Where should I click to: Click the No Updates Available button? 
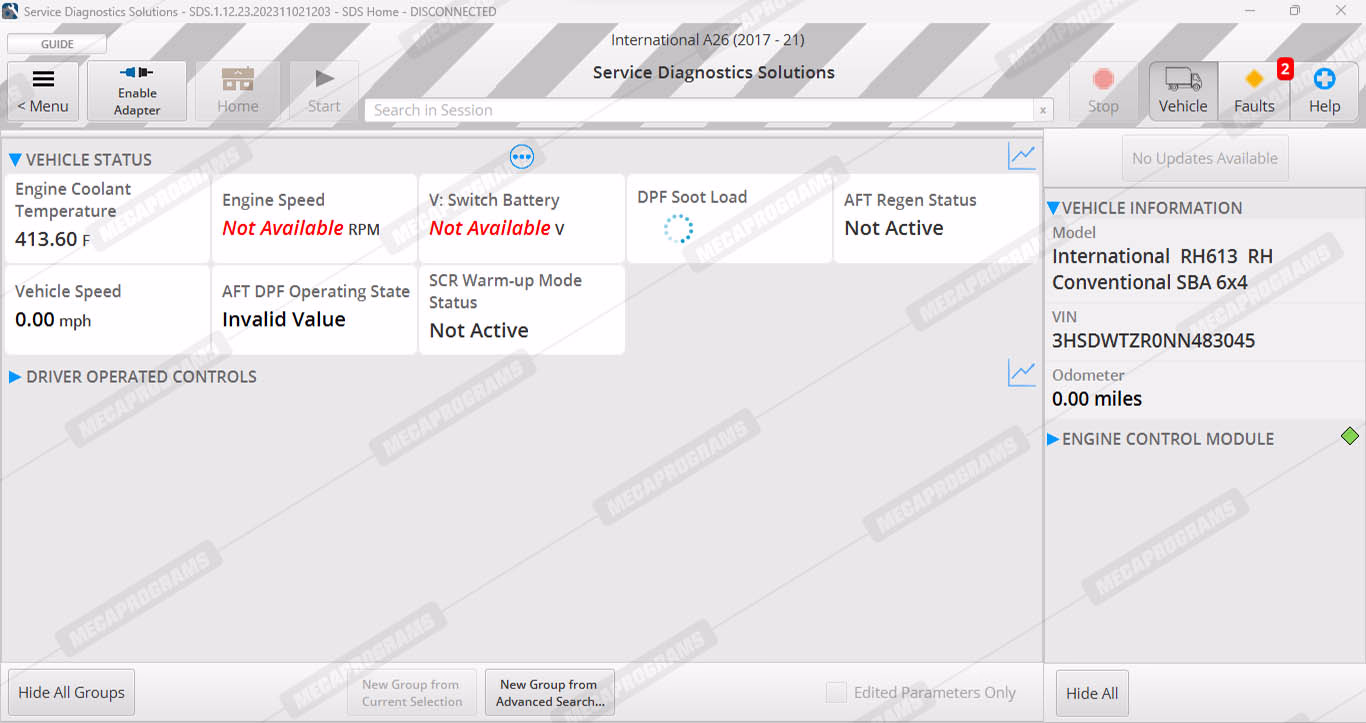click(x=1205, y=158)
